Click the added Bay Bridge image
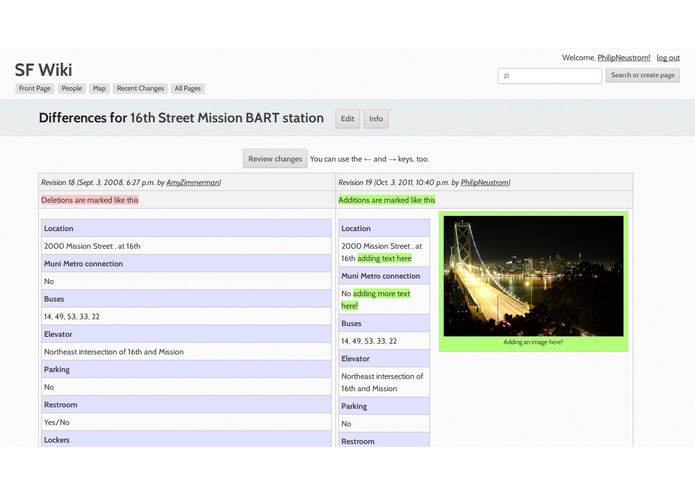The image size is (695, 494). [x=533, y=276]
